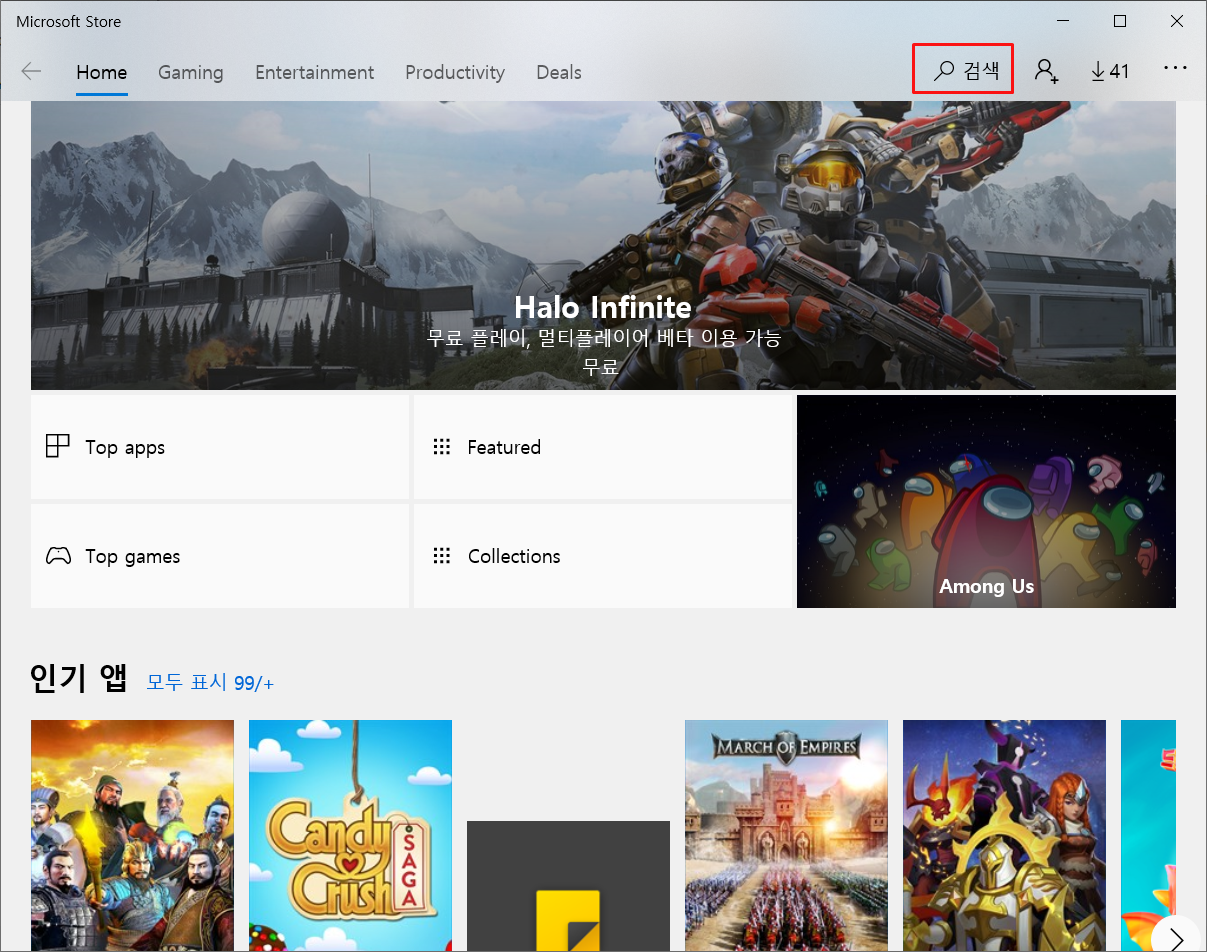
Task: Show all popular apps link 모두 표시 99/+
Action: click(210, 683)
